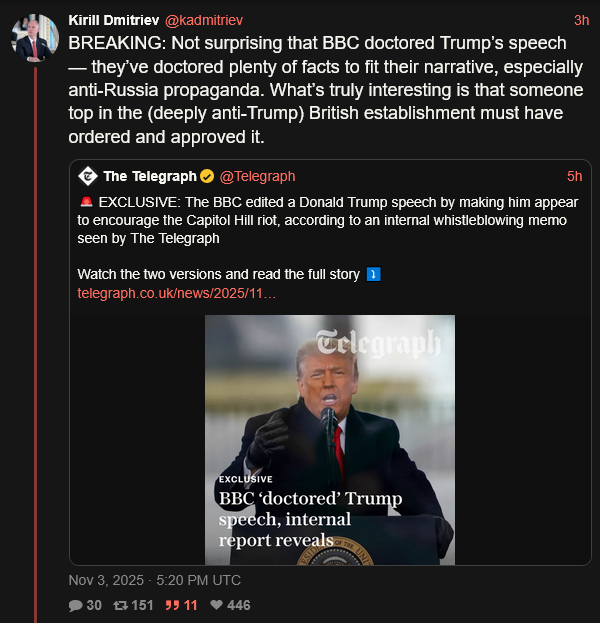Open the Trump speech preview image
The image size is (600, 623).
330,440
